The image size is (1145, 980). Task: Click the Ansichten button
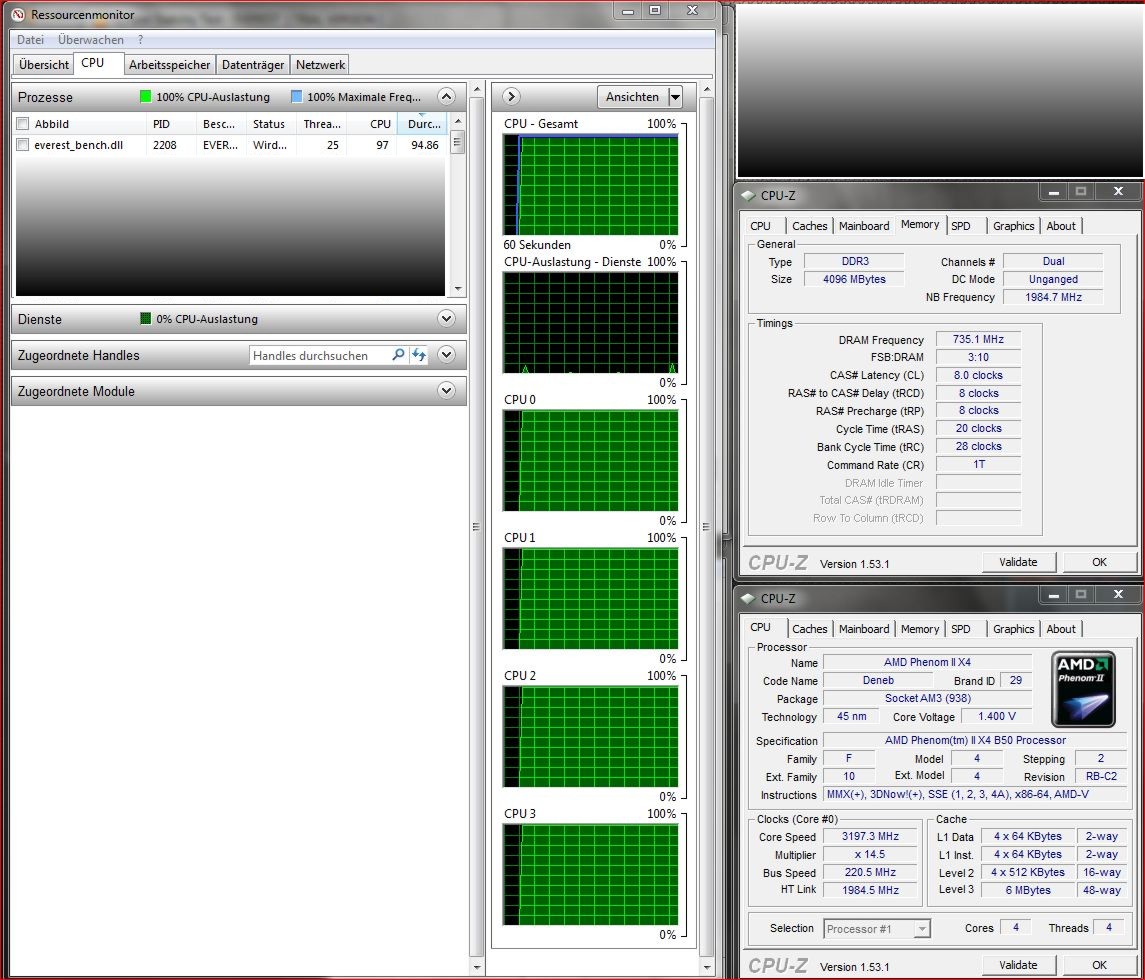632,96
